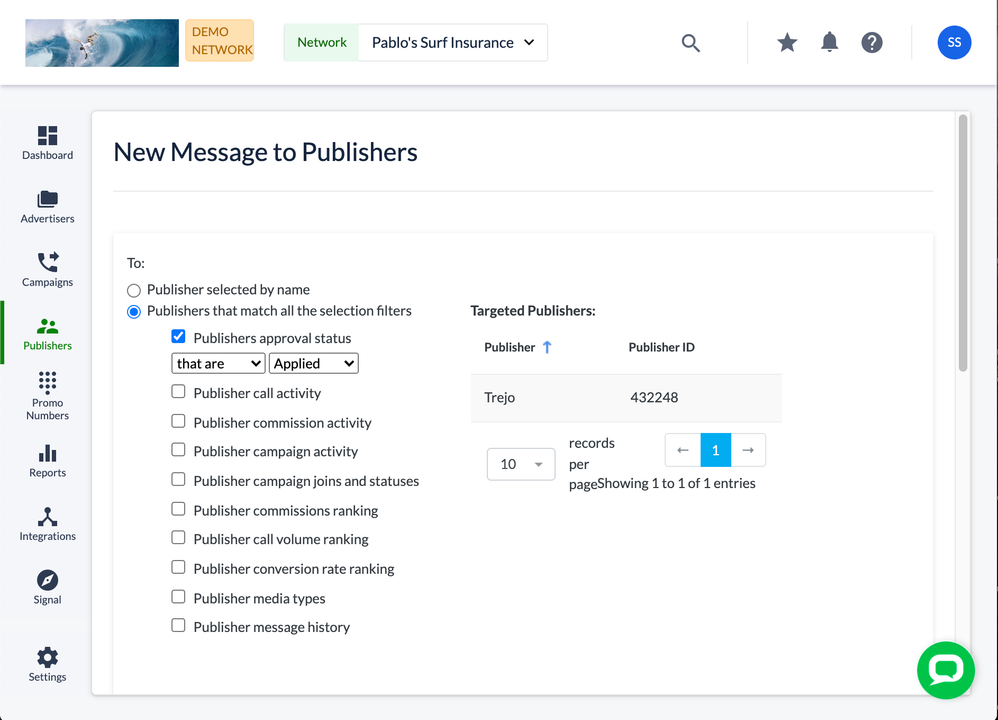Expand the Applied status dropdown

point(313,364)
